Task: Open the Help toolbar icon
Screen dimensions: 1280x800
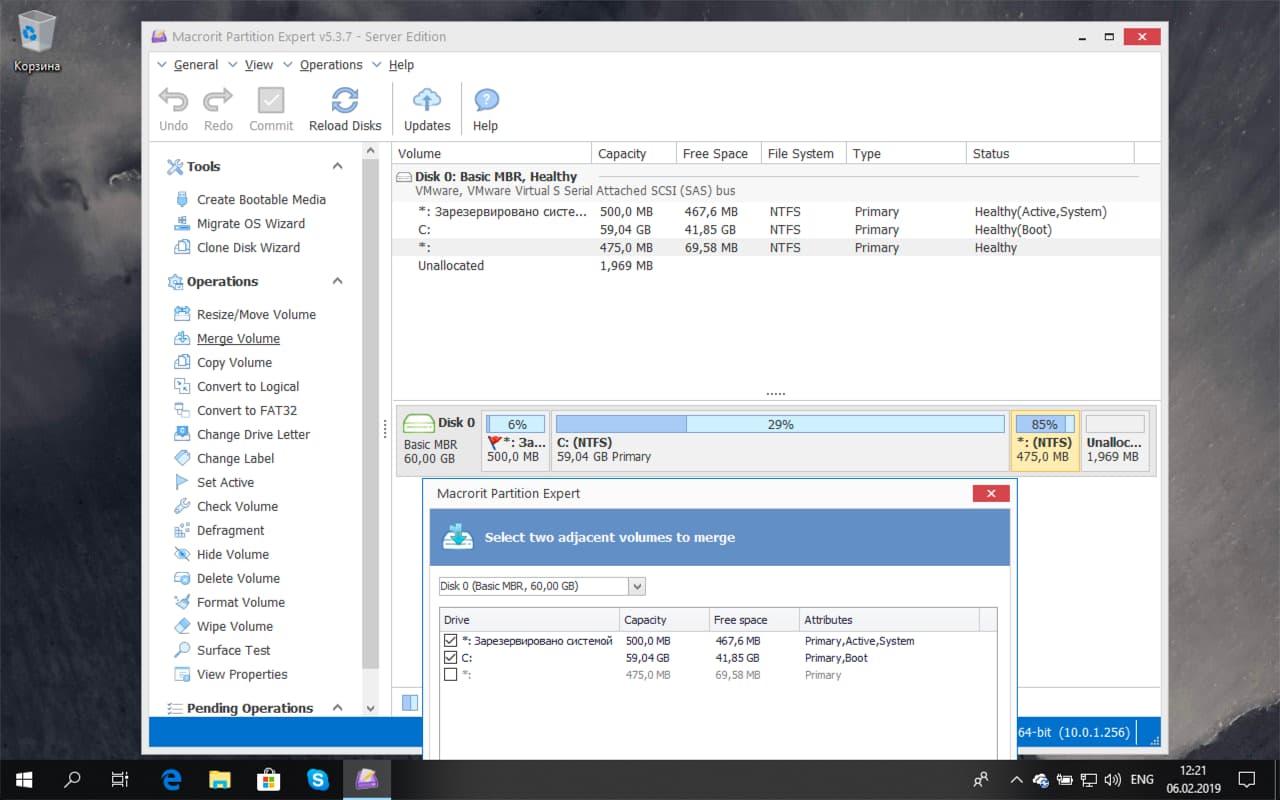Action: [485, 109]
